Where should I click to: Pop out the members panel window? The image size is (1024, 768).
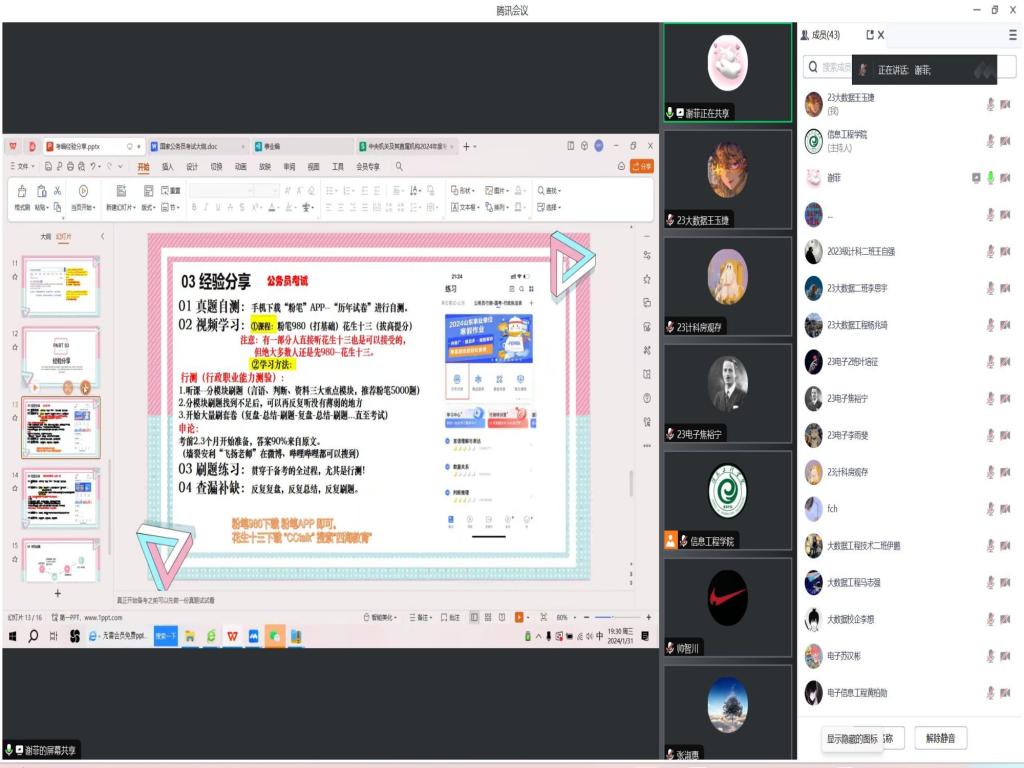pos(870,35)
